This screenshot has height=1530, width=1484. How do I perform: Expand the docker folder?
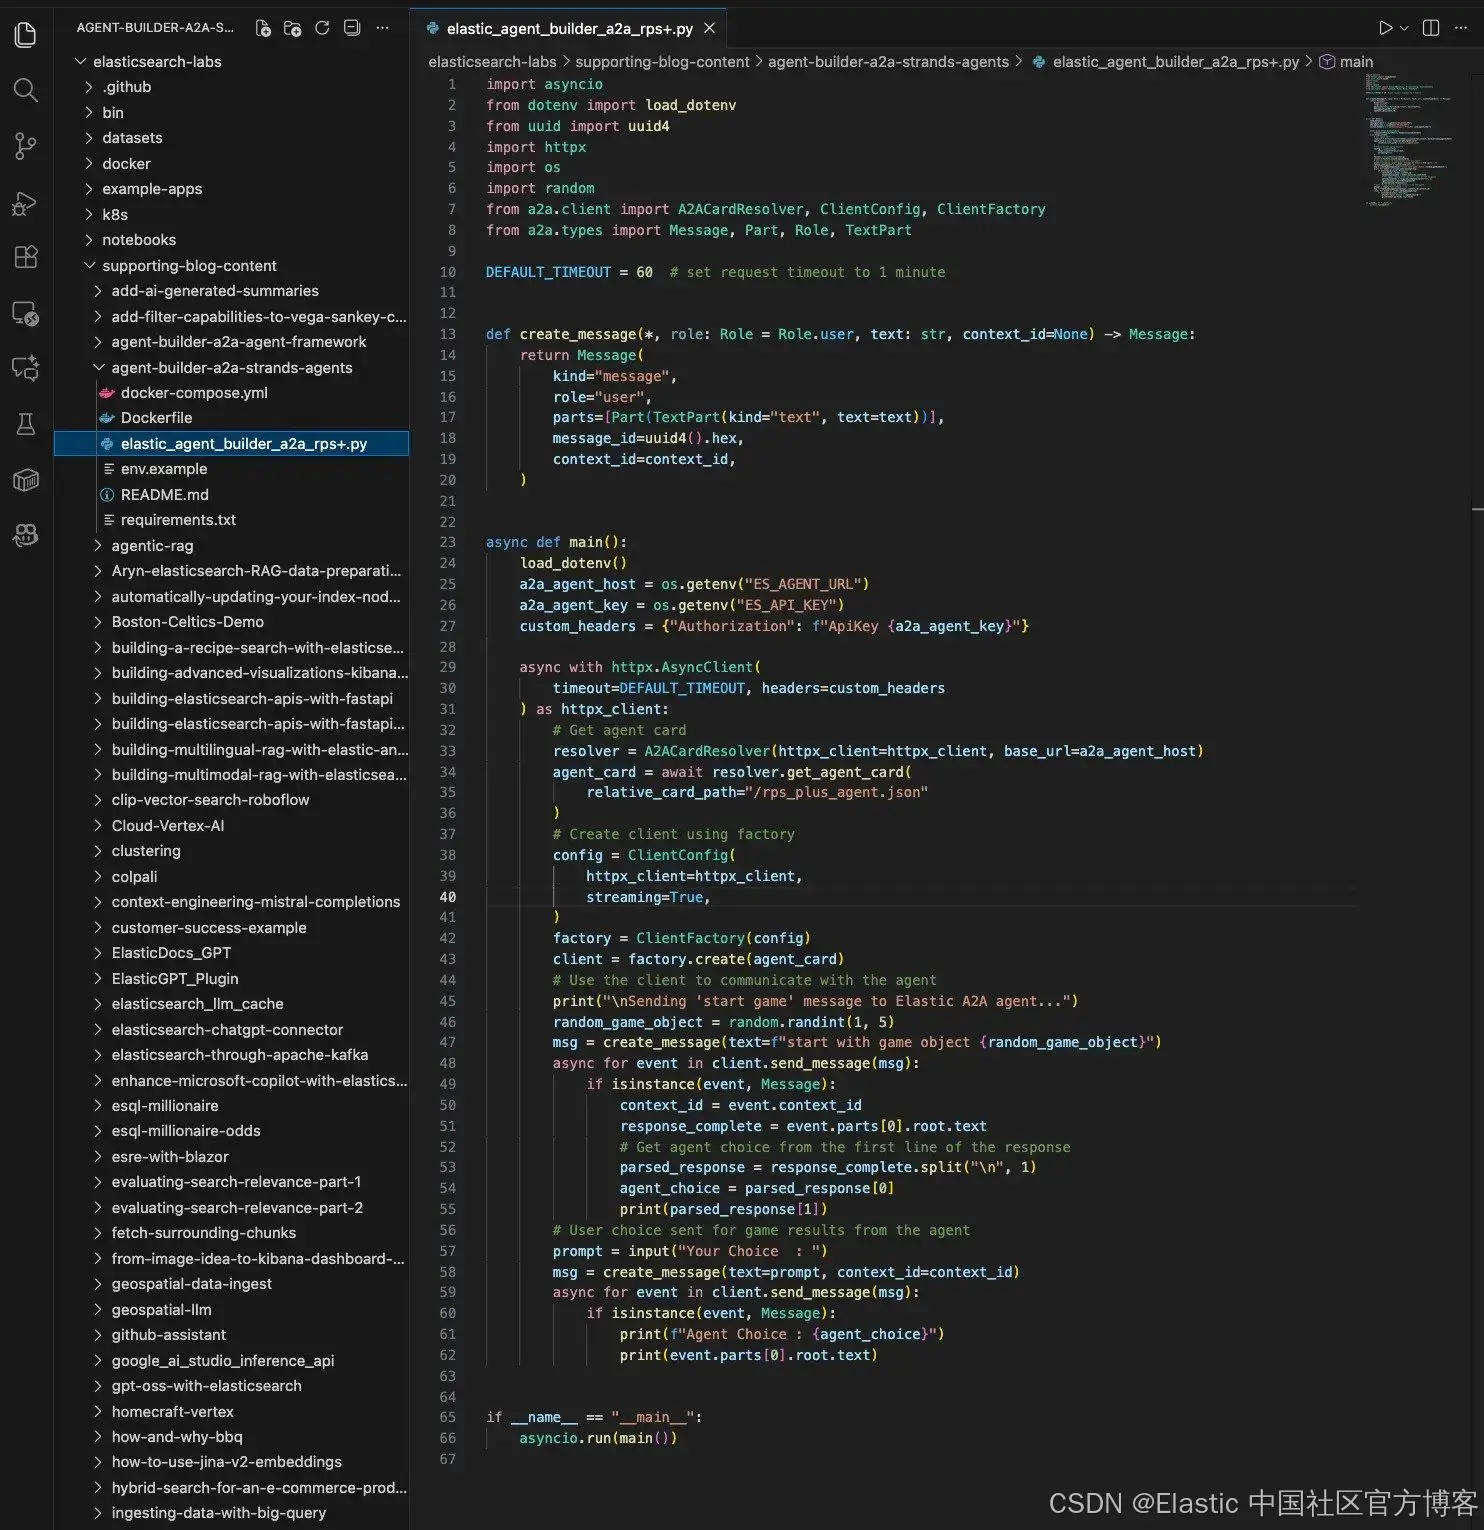(126, 164)
